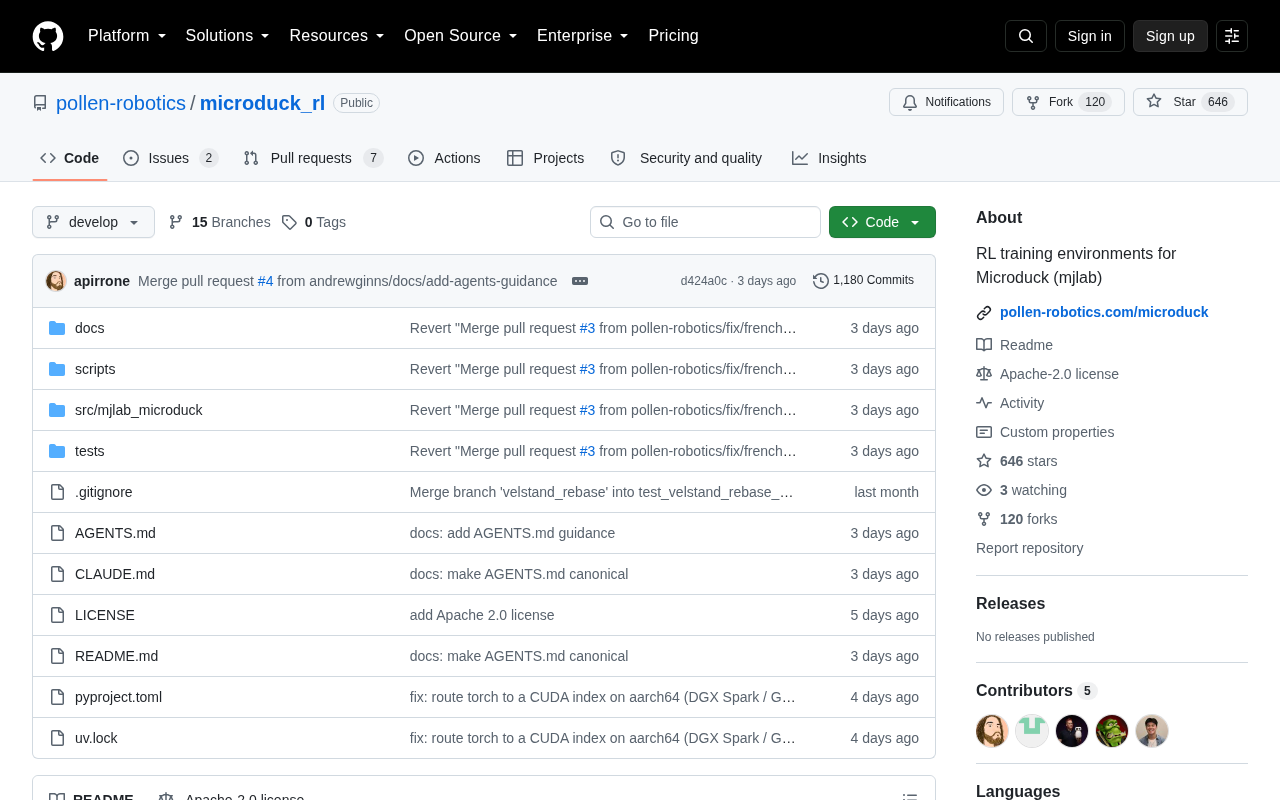This screenshot has height=800, width=1280.
Task: Click the Custom properties icon
Action: pos(984,432)
